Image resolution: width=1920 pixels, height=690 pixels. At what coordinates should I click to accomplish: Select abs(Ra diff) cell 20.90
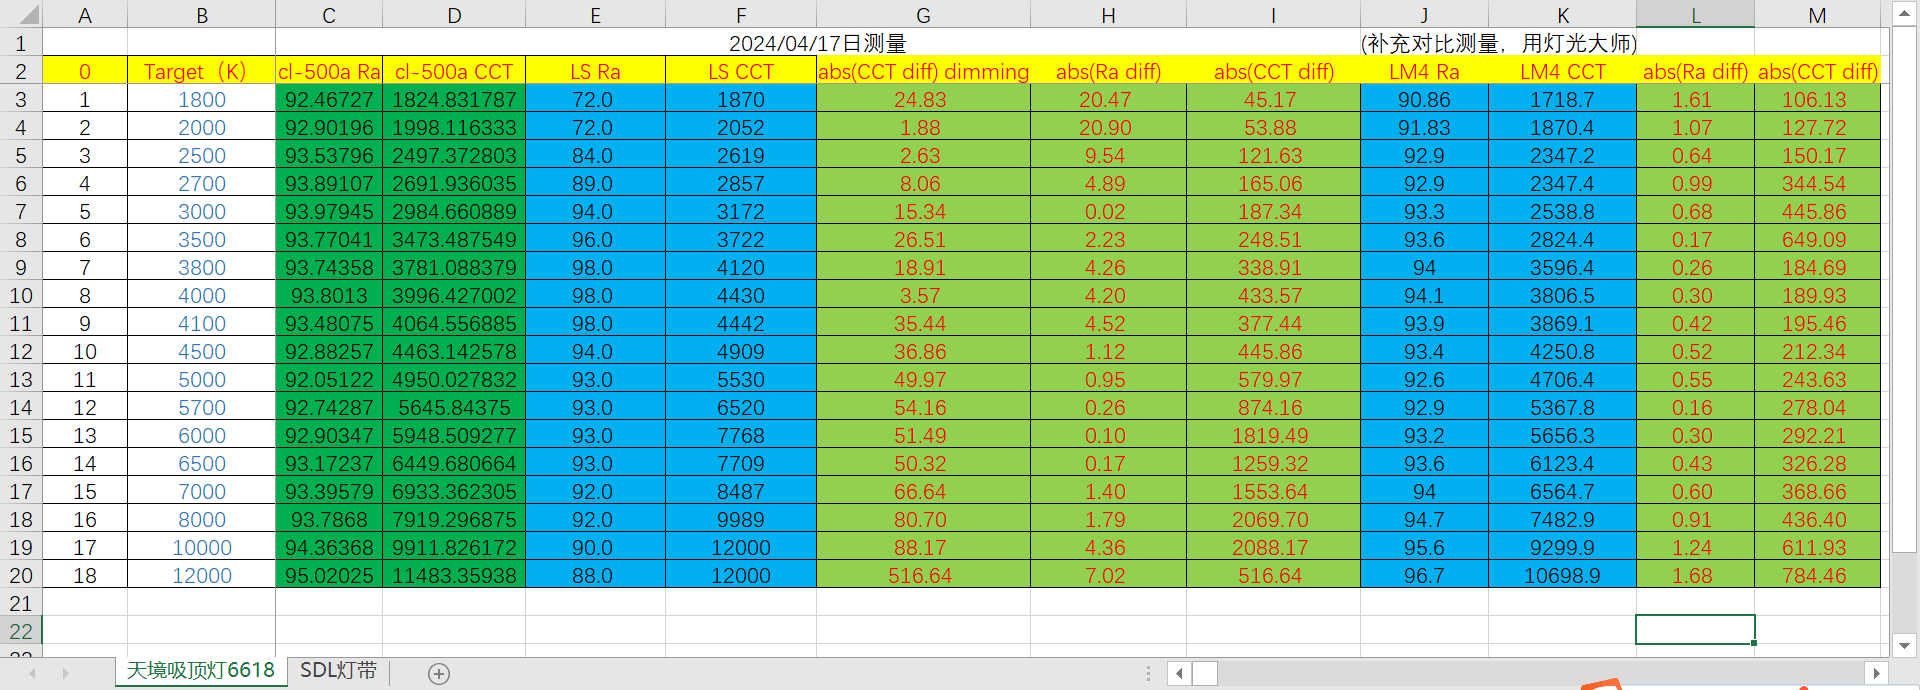click(x=1108, y=127)
